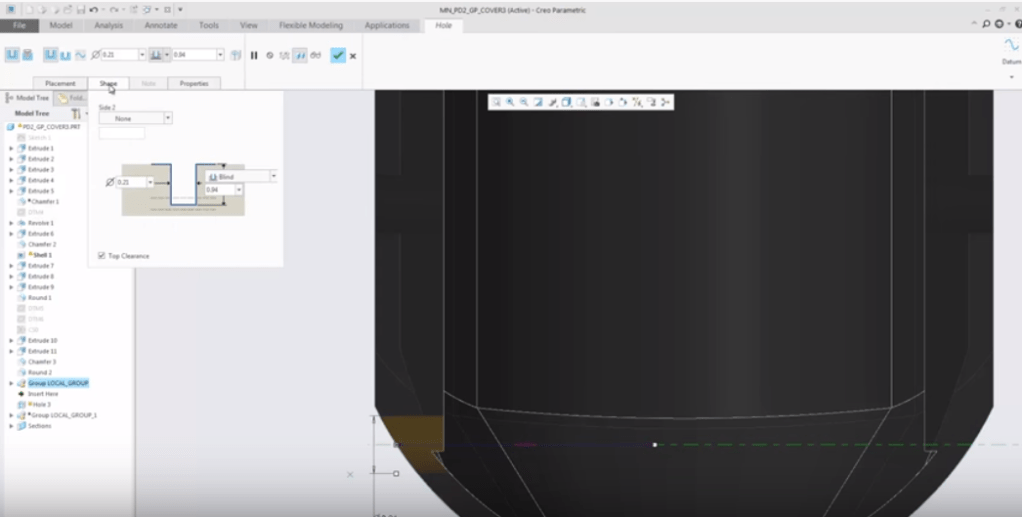Accept the hole feature with green checkmark
Viewport: 1022px width, 517px height.
pyautogui.click(x=338, y=56)
